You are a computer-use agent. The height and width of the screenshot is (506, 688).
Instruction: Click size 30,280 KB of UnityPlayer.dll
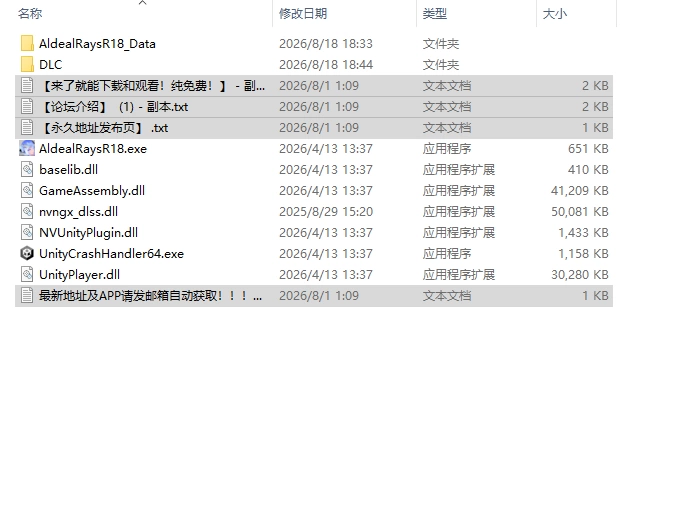(x=580, y=275)
